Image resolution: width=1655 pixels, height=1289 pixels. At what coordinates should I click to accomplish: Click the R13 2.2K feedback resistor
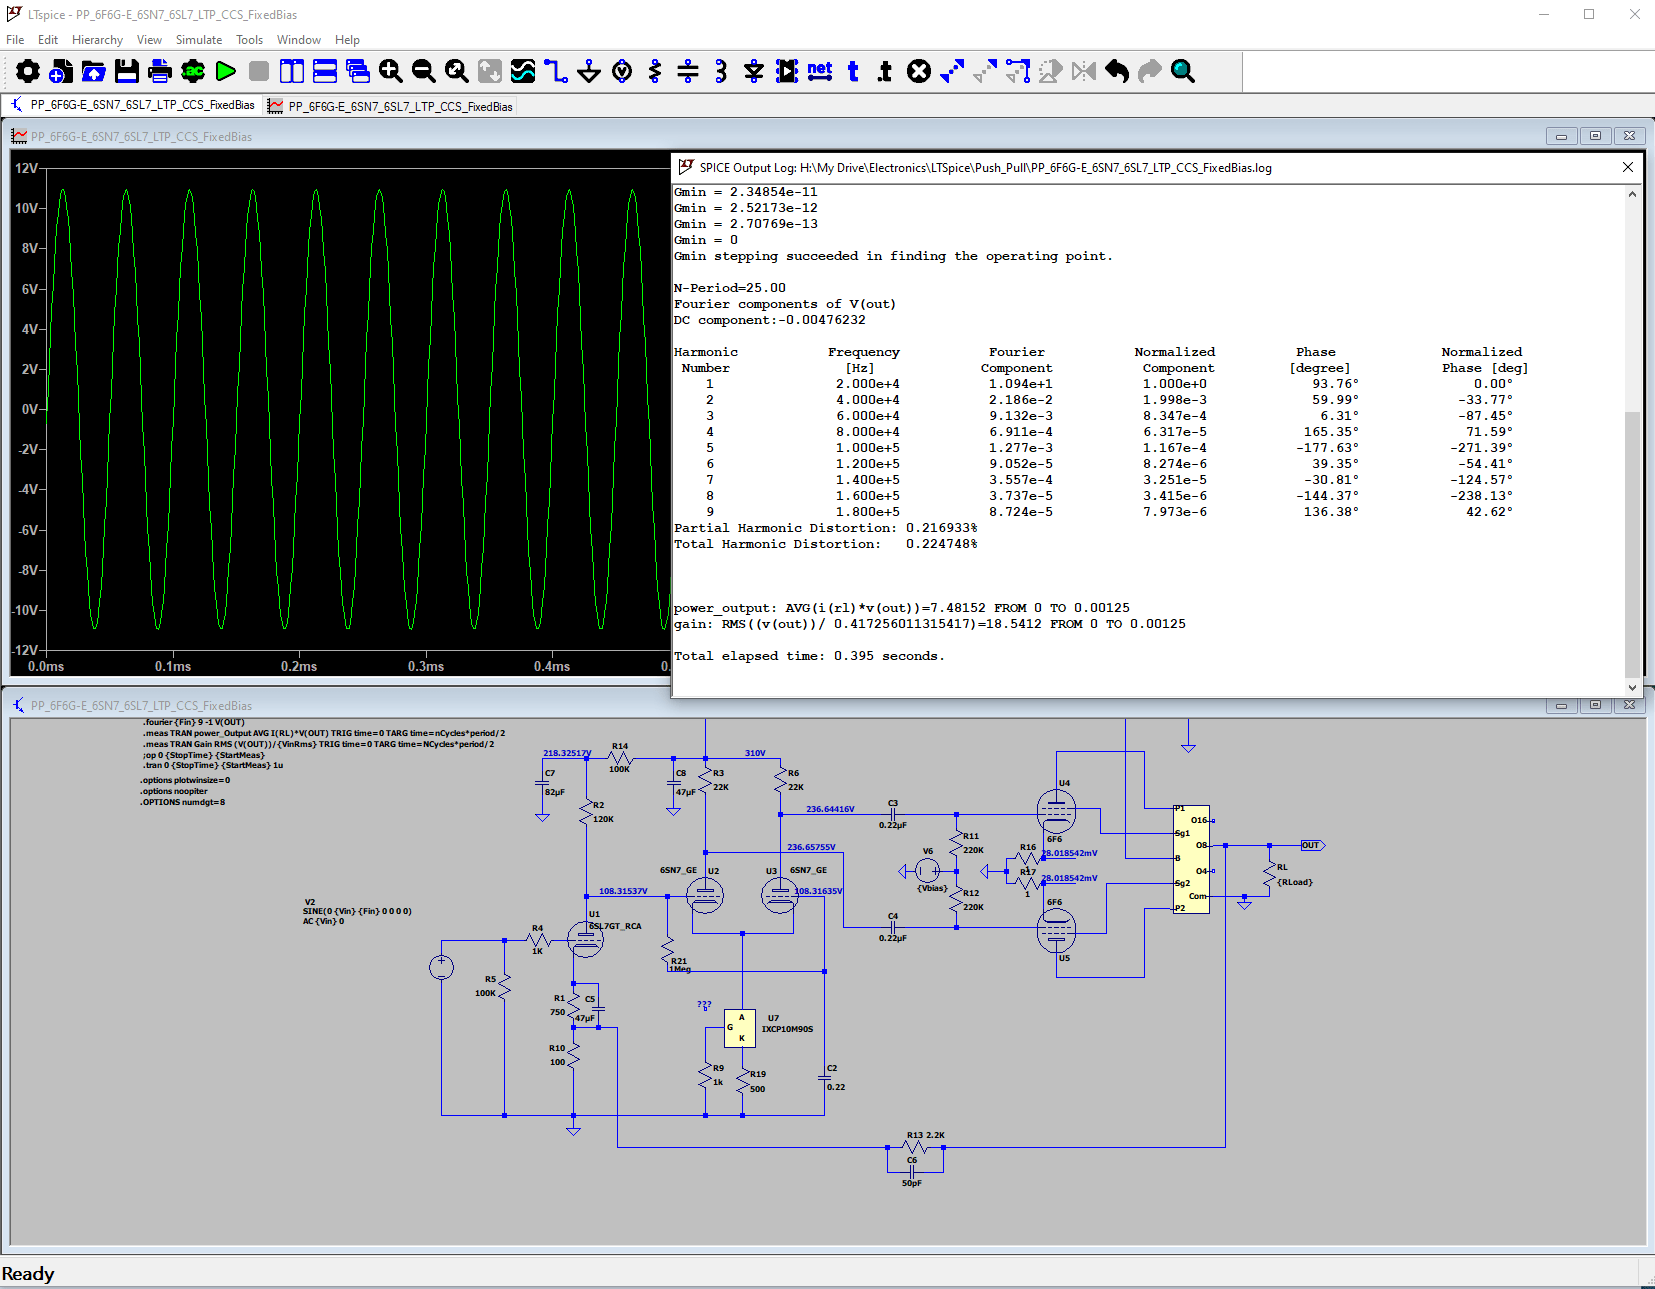pyautogui.click(x=916, y=1146)
